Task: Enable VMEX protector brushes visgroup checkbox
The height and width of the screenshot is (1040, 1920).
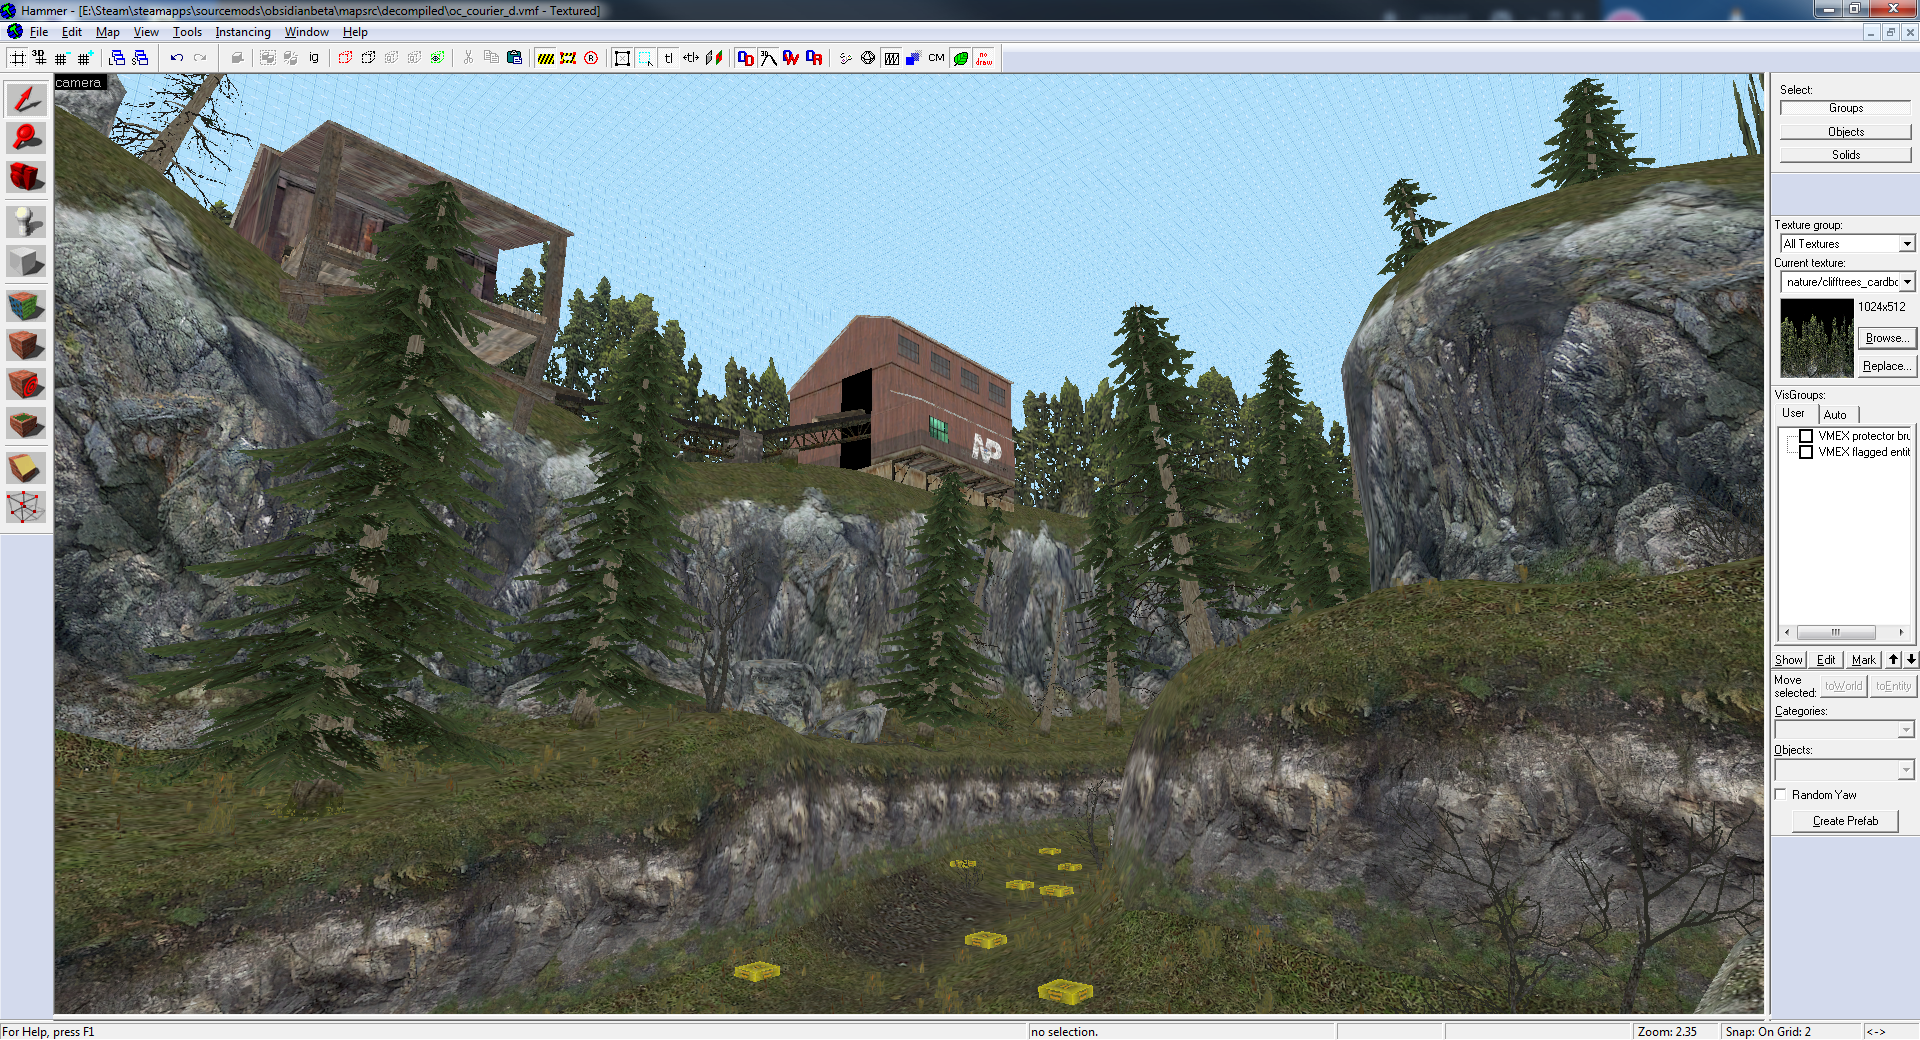Action: click(x=1806, y=436)
